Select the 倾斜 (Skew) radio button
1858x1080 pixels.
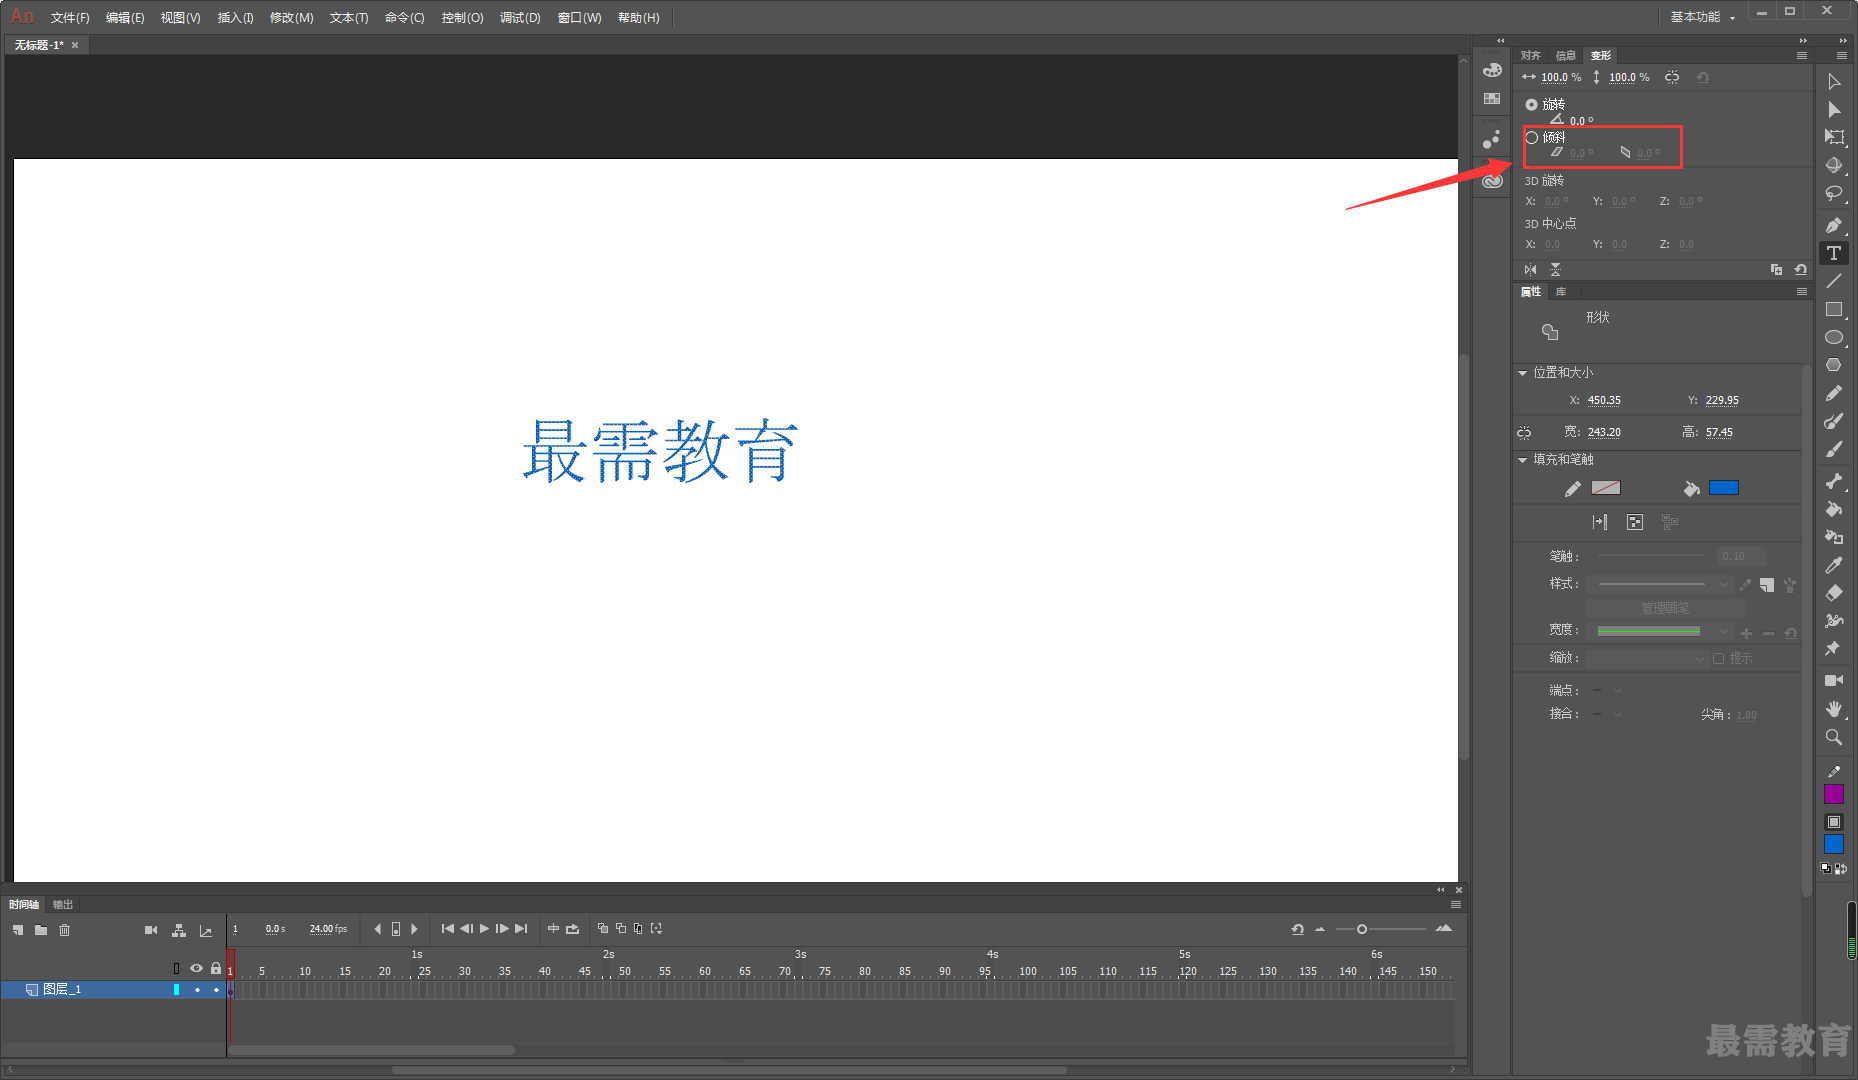[1532, 138]
